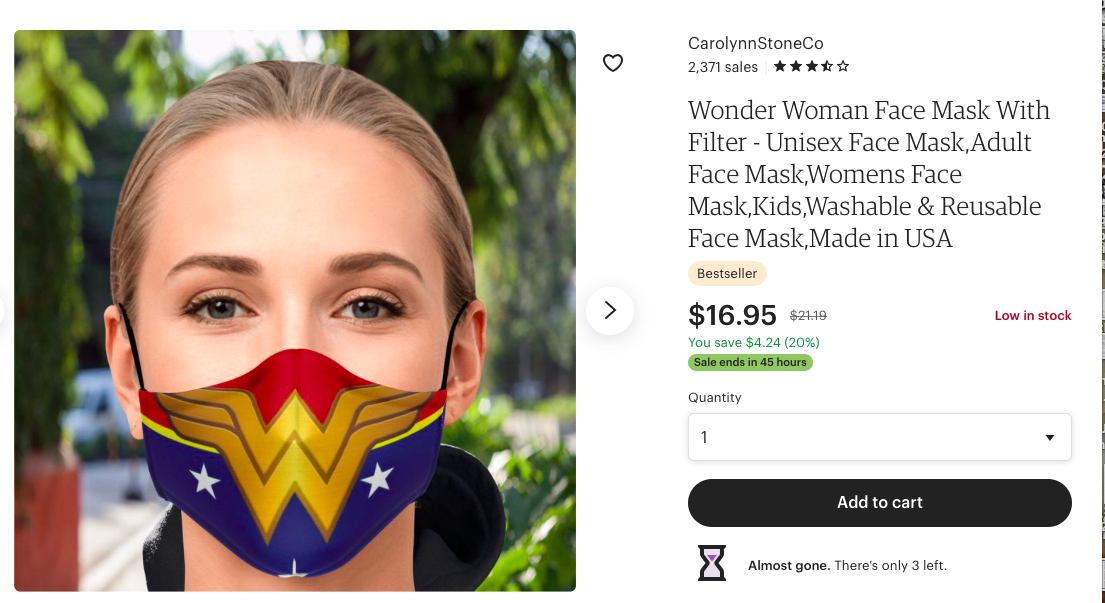Click the Wonder Woman Face Mask title
This screenshot has width=1105, height=603.
pos(868,174)
